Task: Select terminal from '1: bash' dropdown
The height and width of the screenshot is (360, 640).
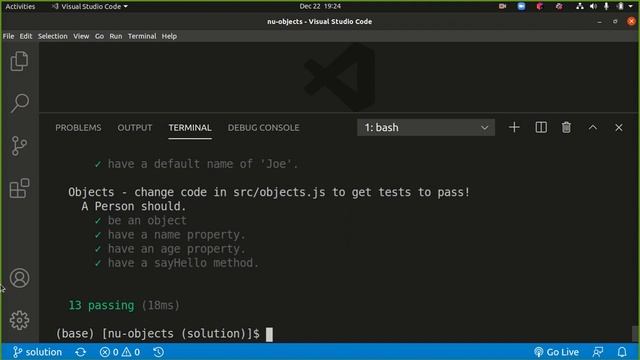Action: pos(426,127)
